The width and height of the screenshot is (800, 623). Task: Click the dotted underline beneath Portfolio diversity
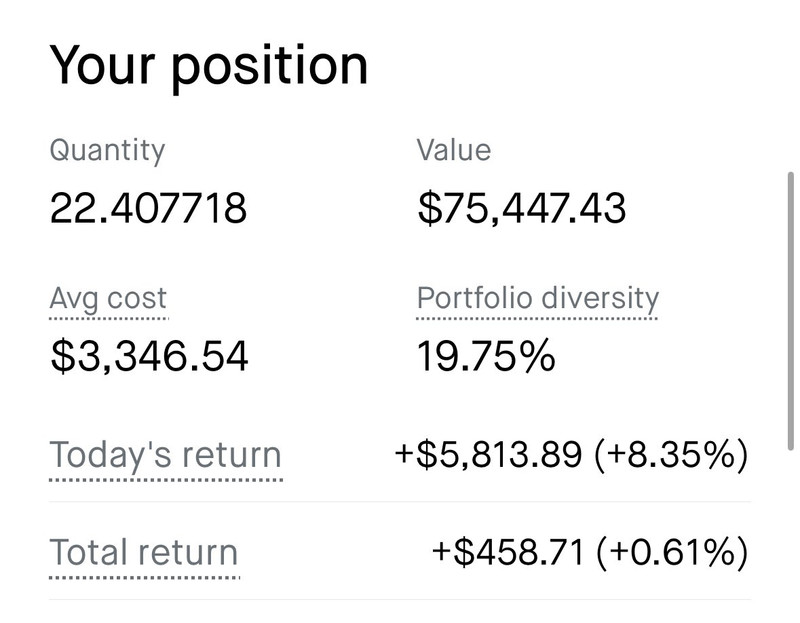(537, 319)
